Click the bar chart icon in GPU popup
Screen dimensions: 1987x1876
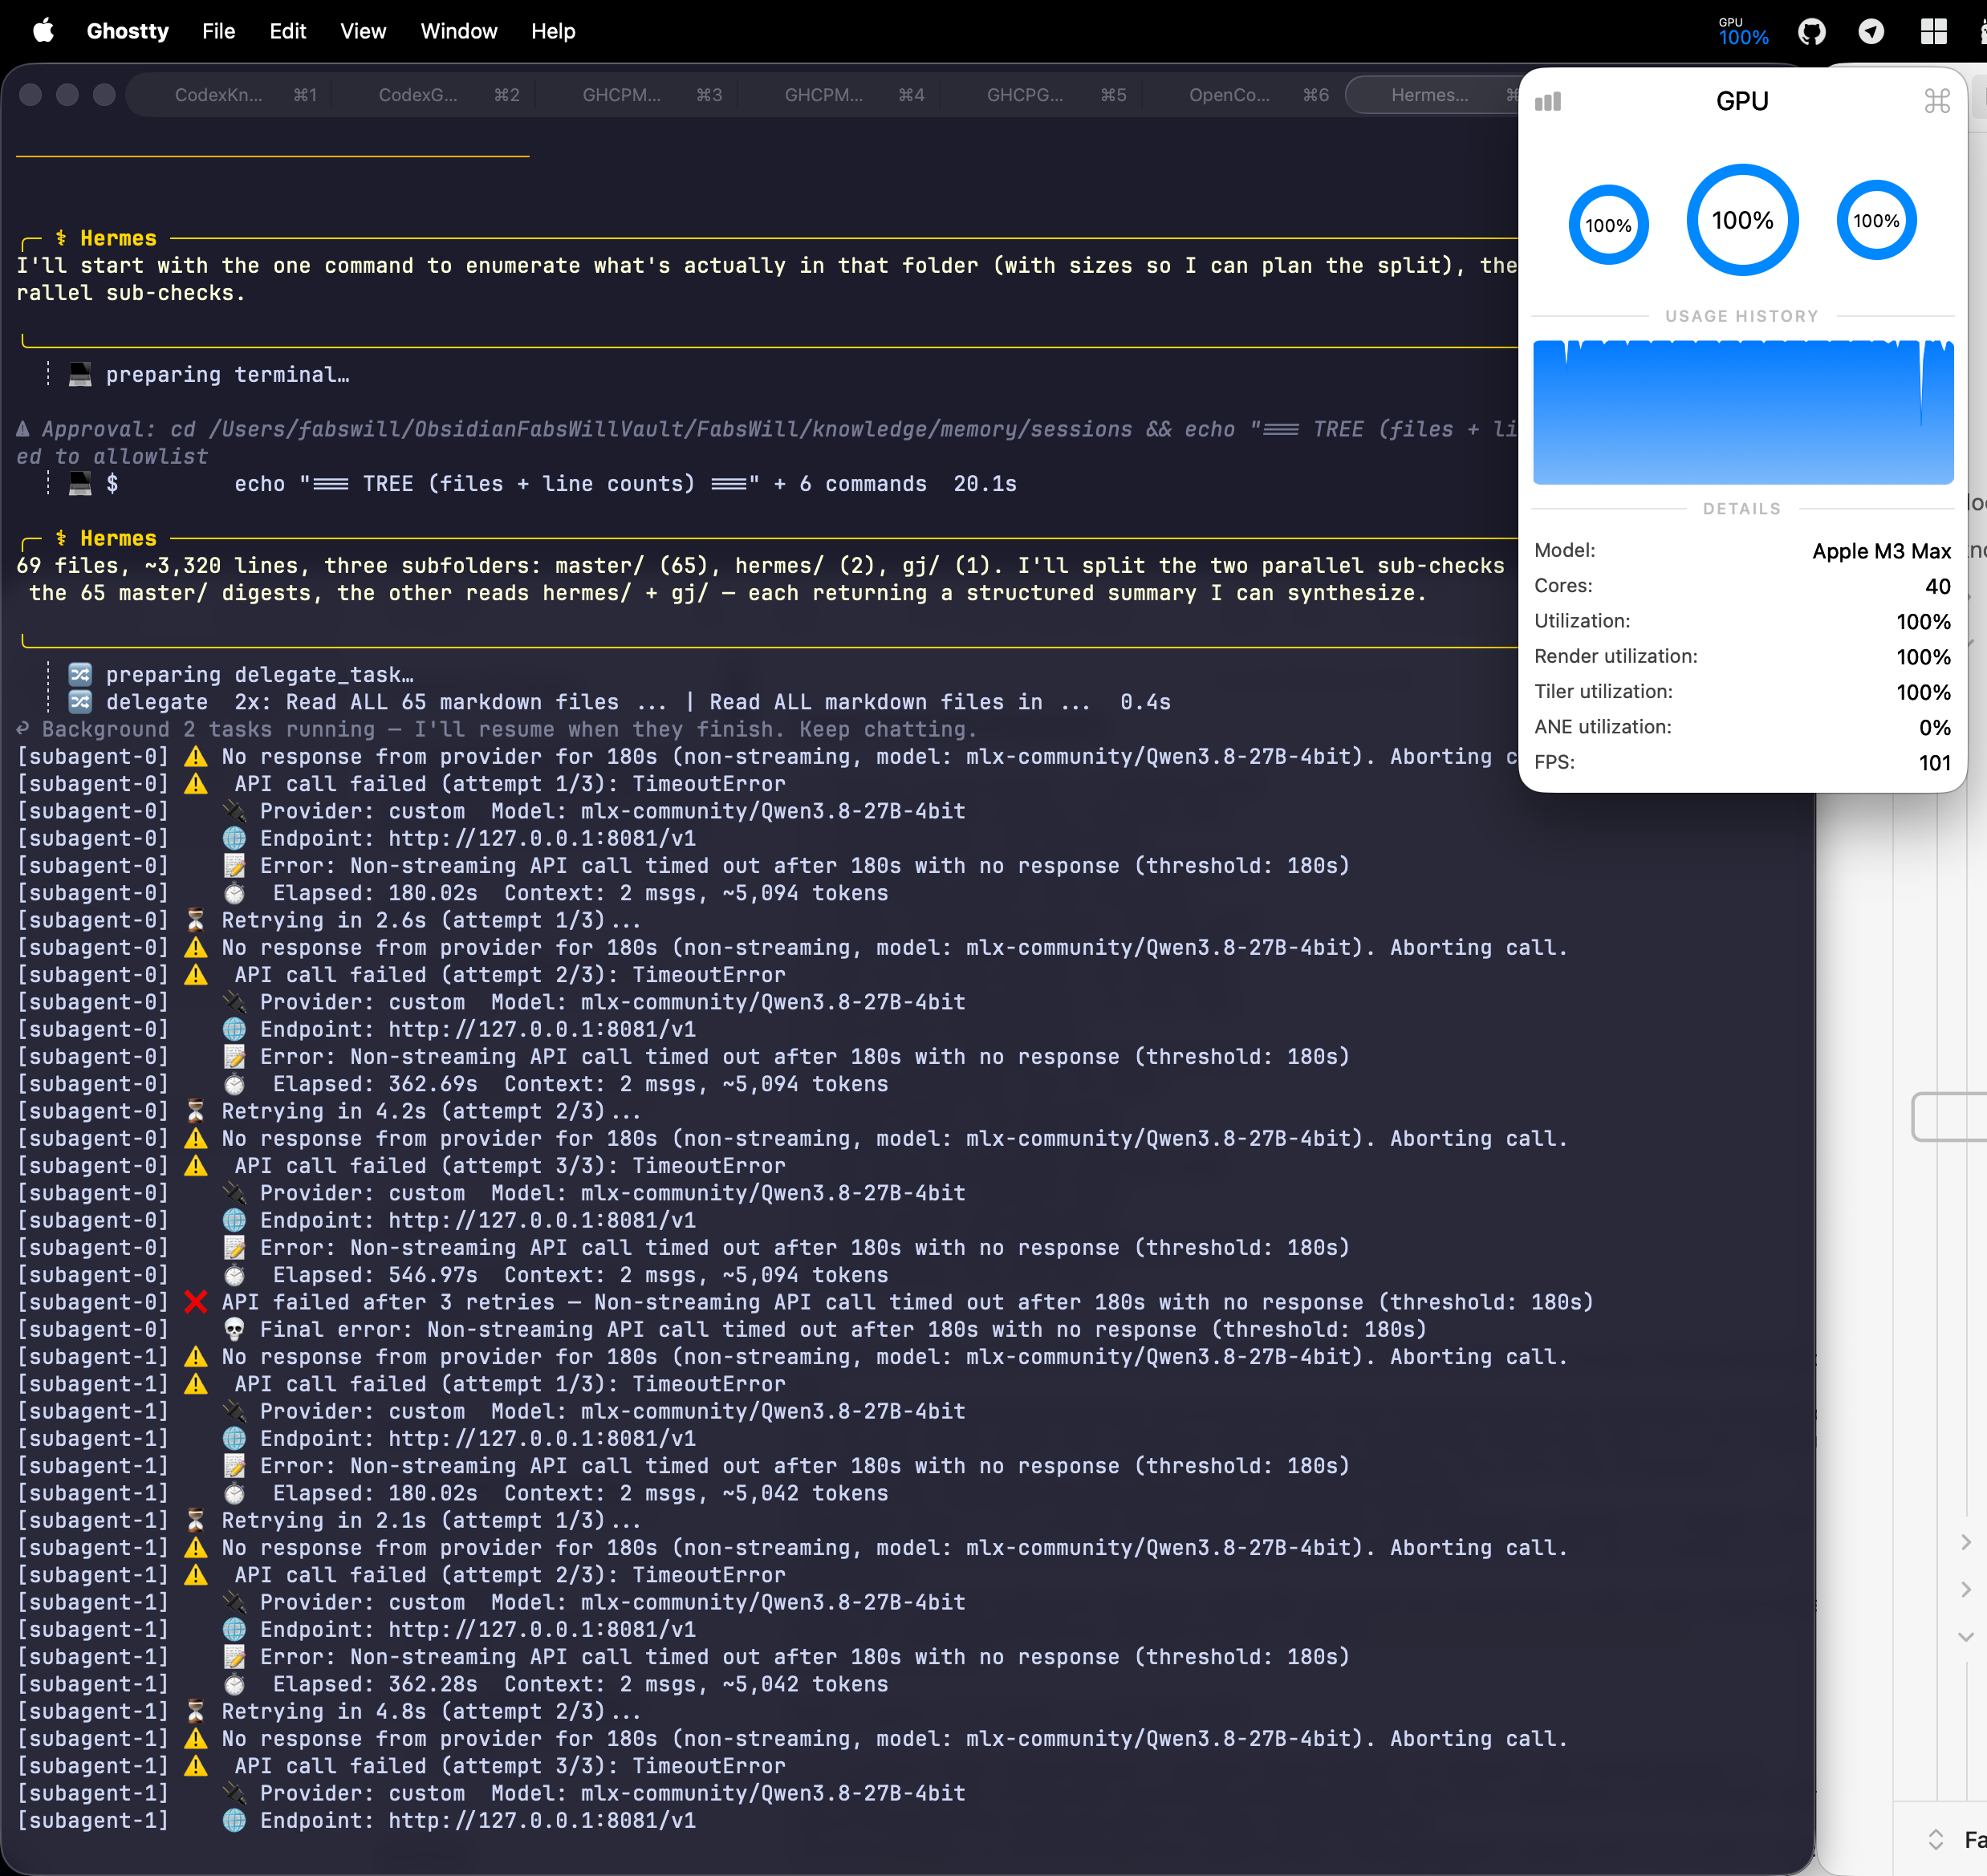pyautogui.click(x=1548, y=101)
